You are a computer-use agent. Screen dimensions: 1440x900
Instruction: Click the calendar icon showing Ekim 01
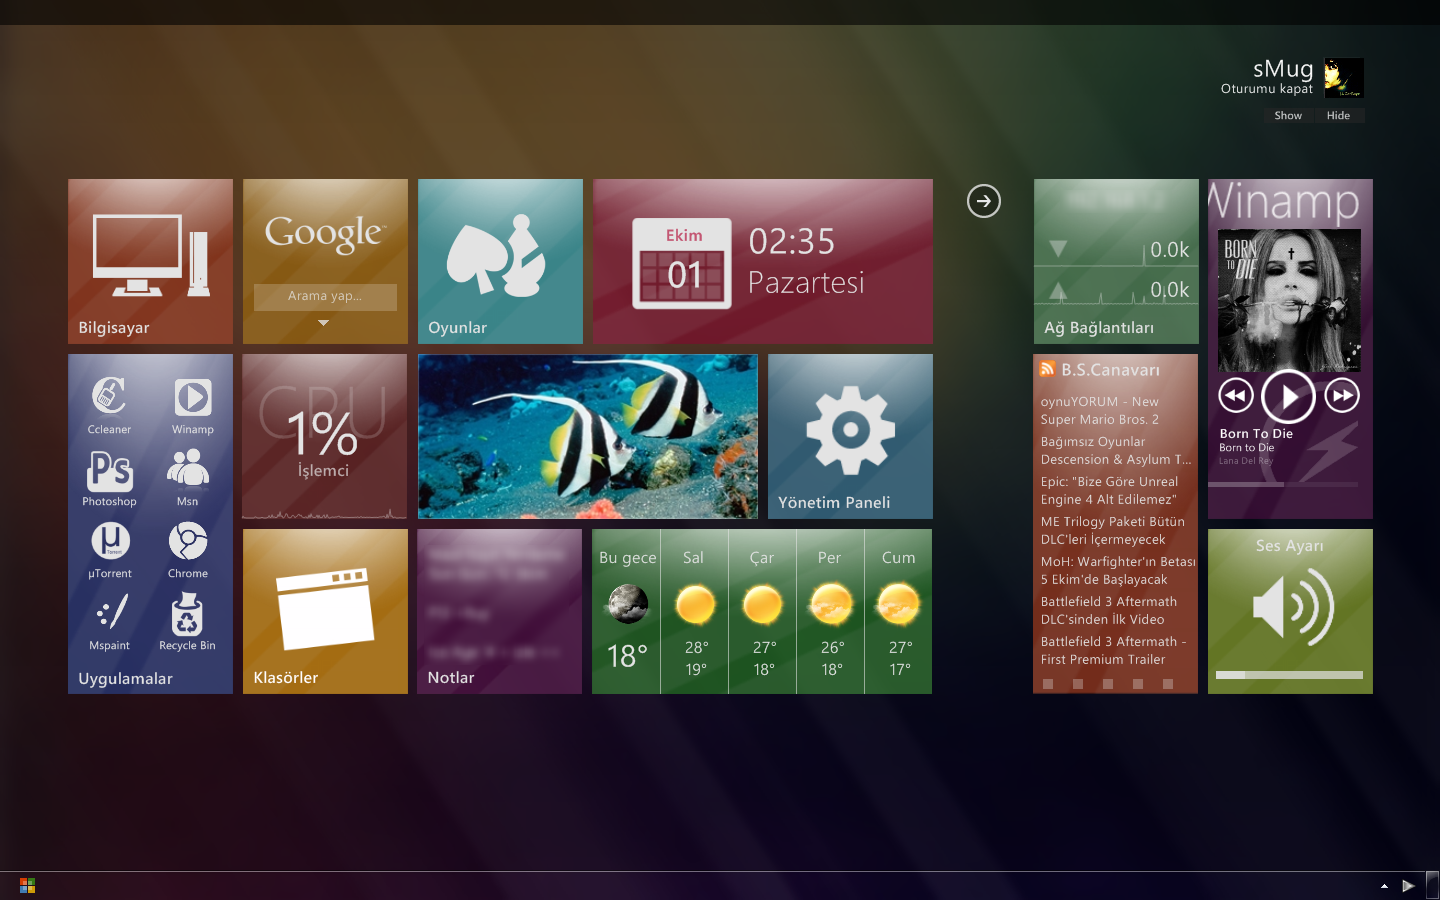click(x=682, y=263)
